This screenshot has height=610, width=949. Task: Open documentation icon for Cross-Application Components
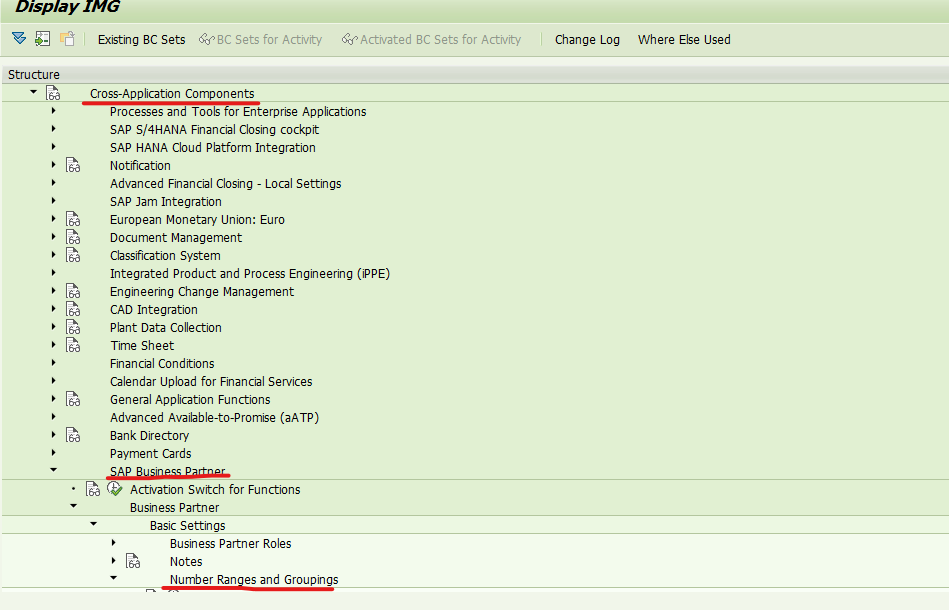pos(53,93)
